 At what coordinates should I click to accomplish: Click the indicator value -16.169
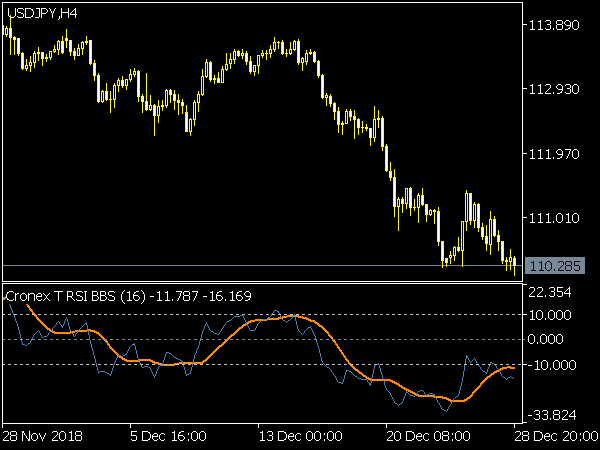coord(227,296)
